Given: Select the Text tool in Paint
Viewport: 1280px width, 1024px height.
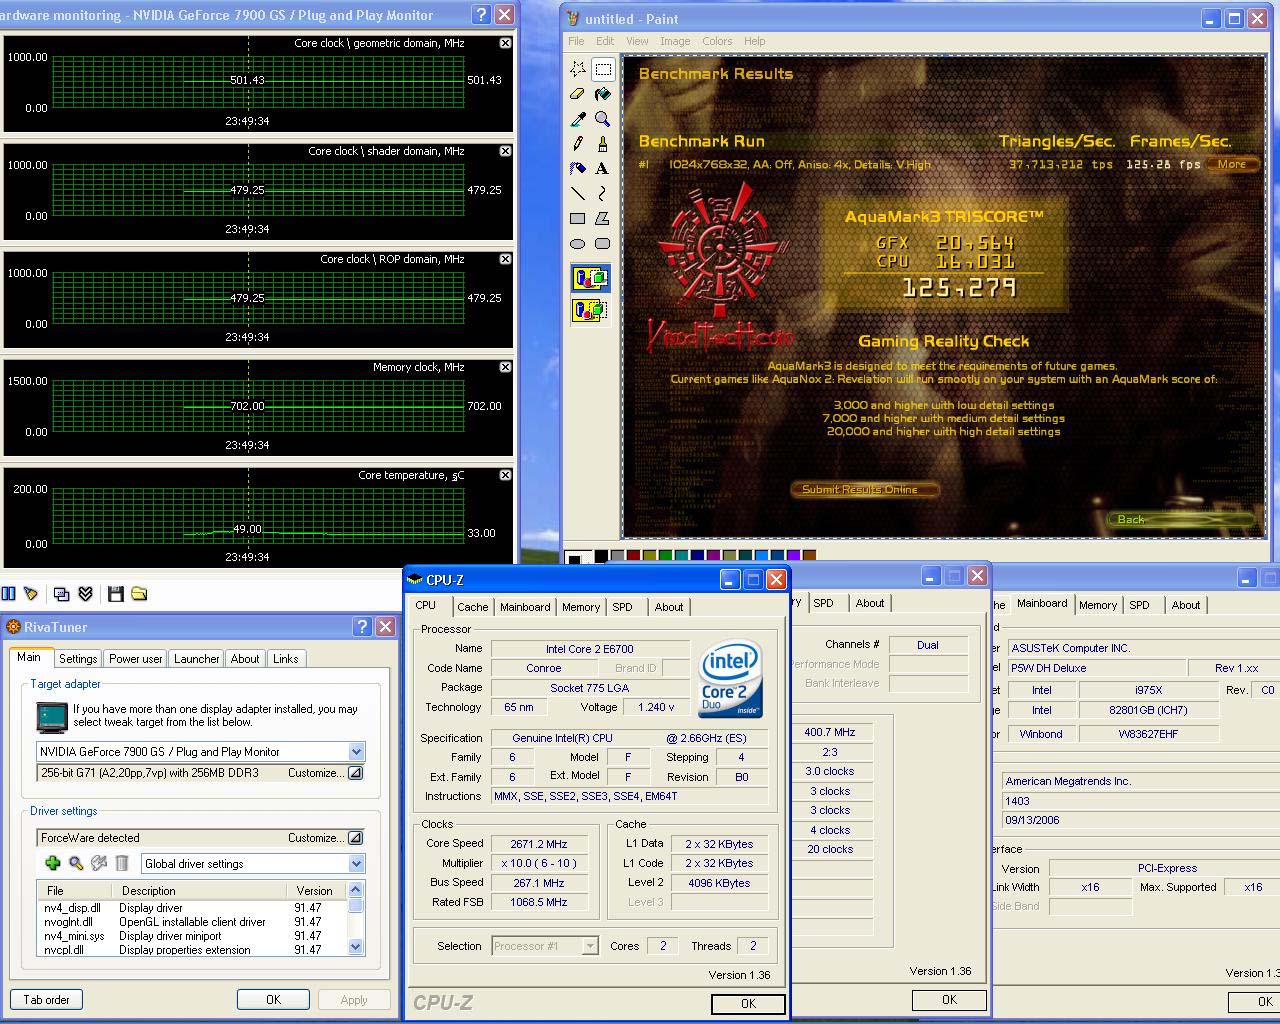Looking at the screenshot, I should (603, 169).
